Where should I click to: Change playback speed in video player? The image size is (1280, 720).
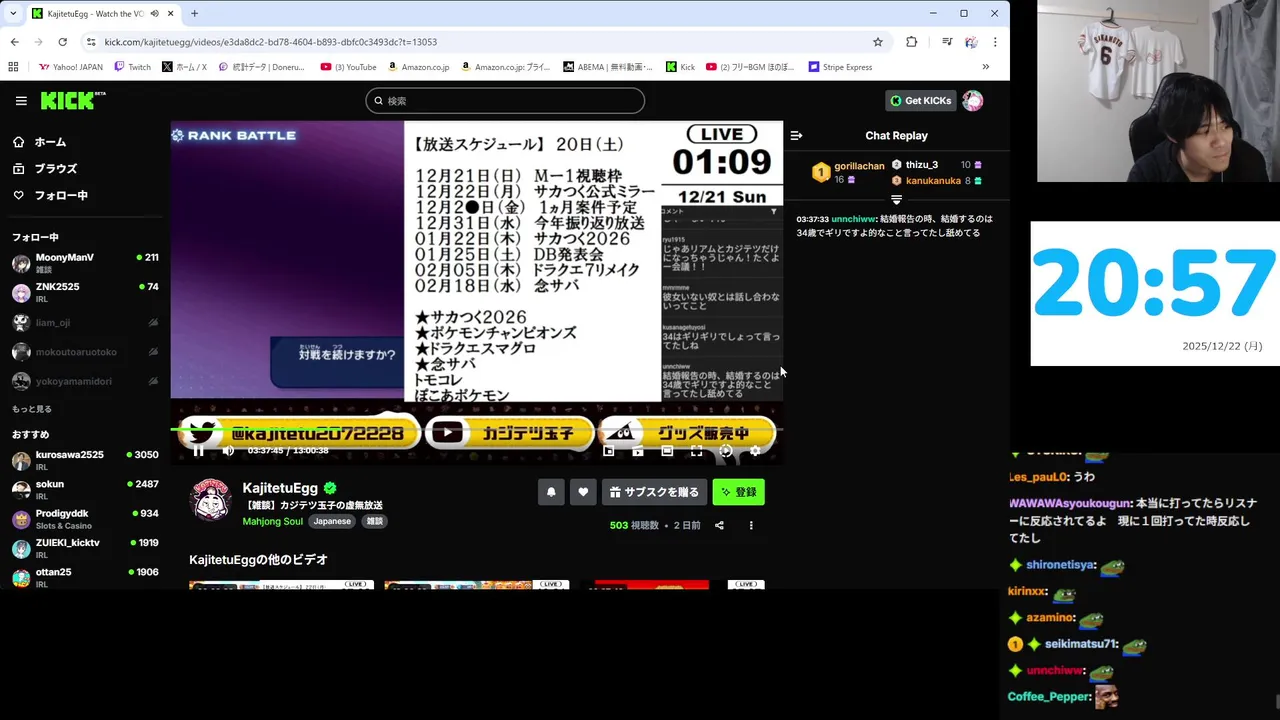coord(726,451)
